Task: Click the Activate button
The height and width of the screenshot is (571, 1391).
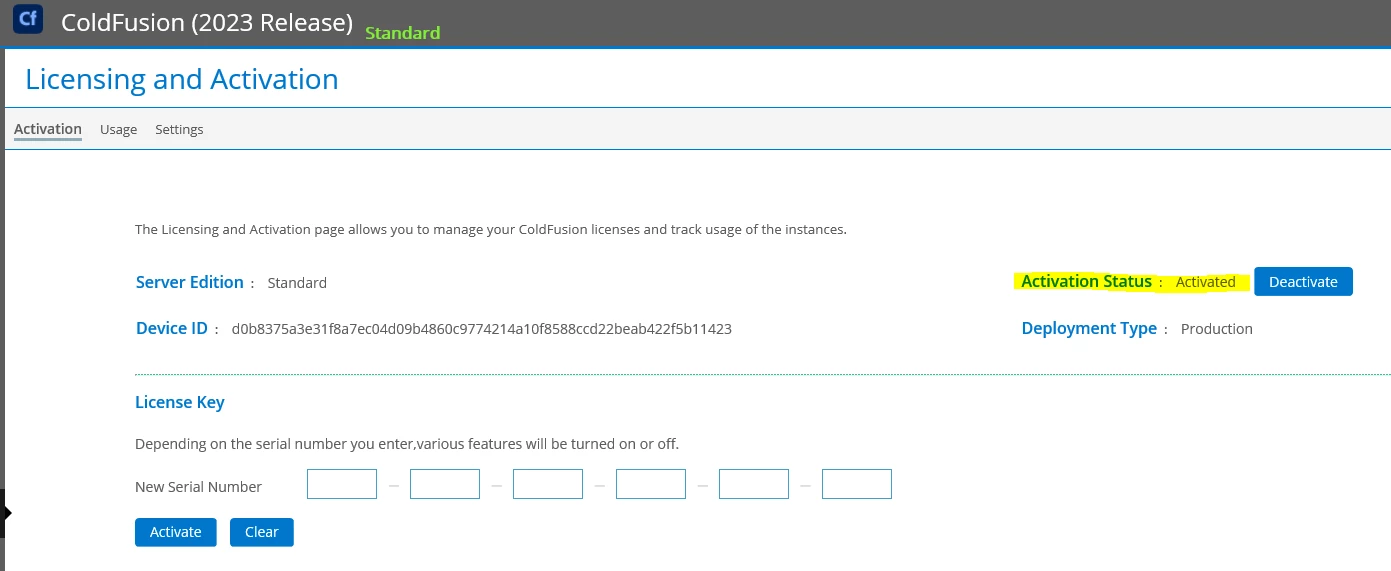Action: pos(176,532)
